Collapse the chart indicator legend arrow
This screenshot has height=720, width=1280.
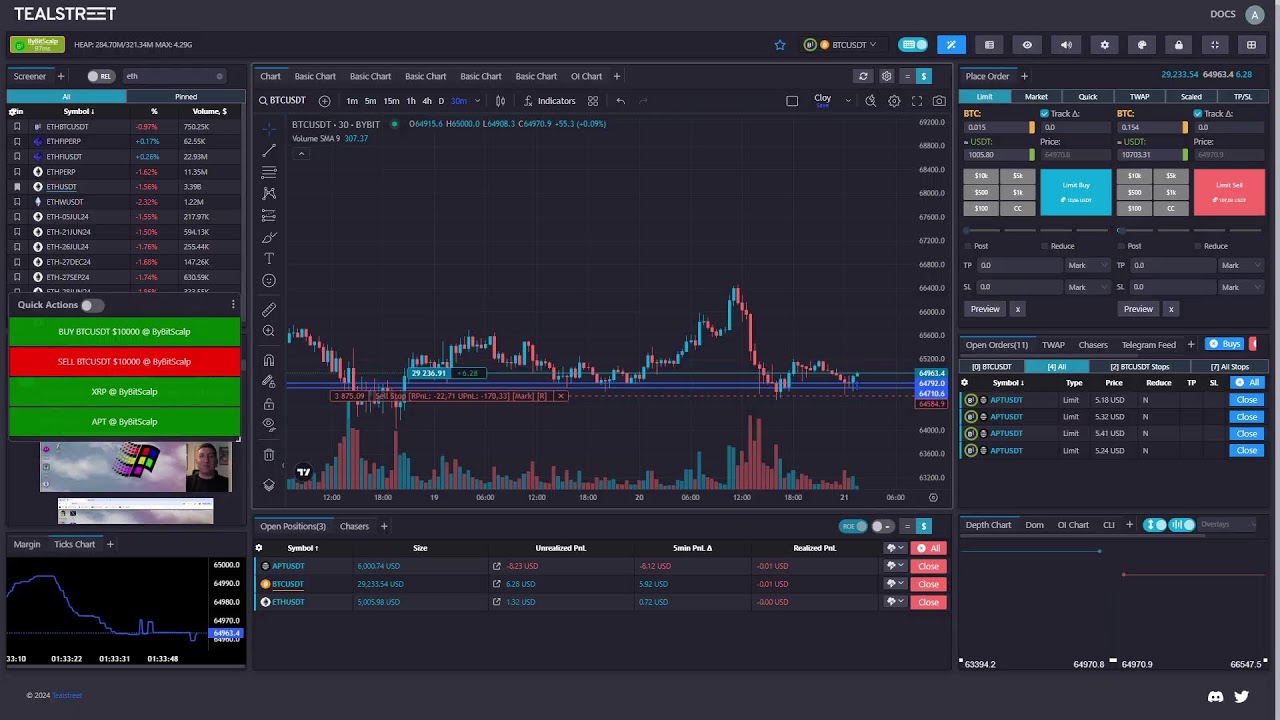(x=301, y=153)
